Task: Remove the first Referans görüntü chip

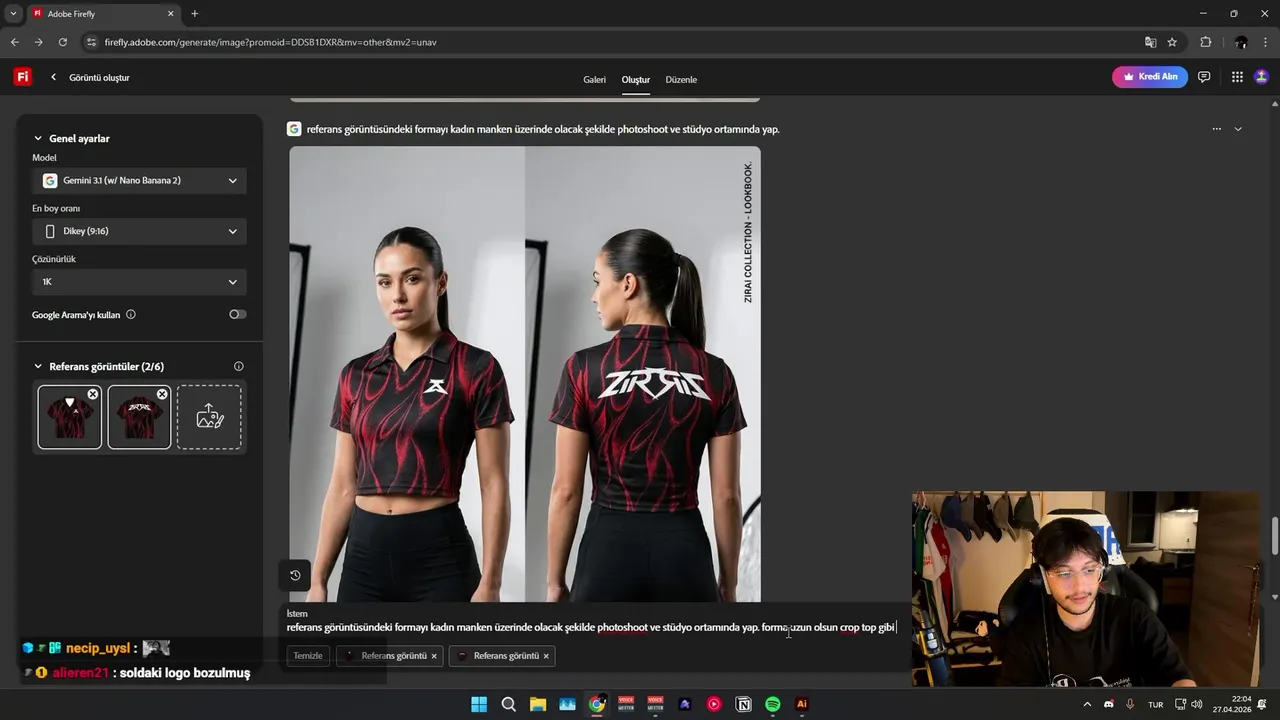Action: pos(434,656)
